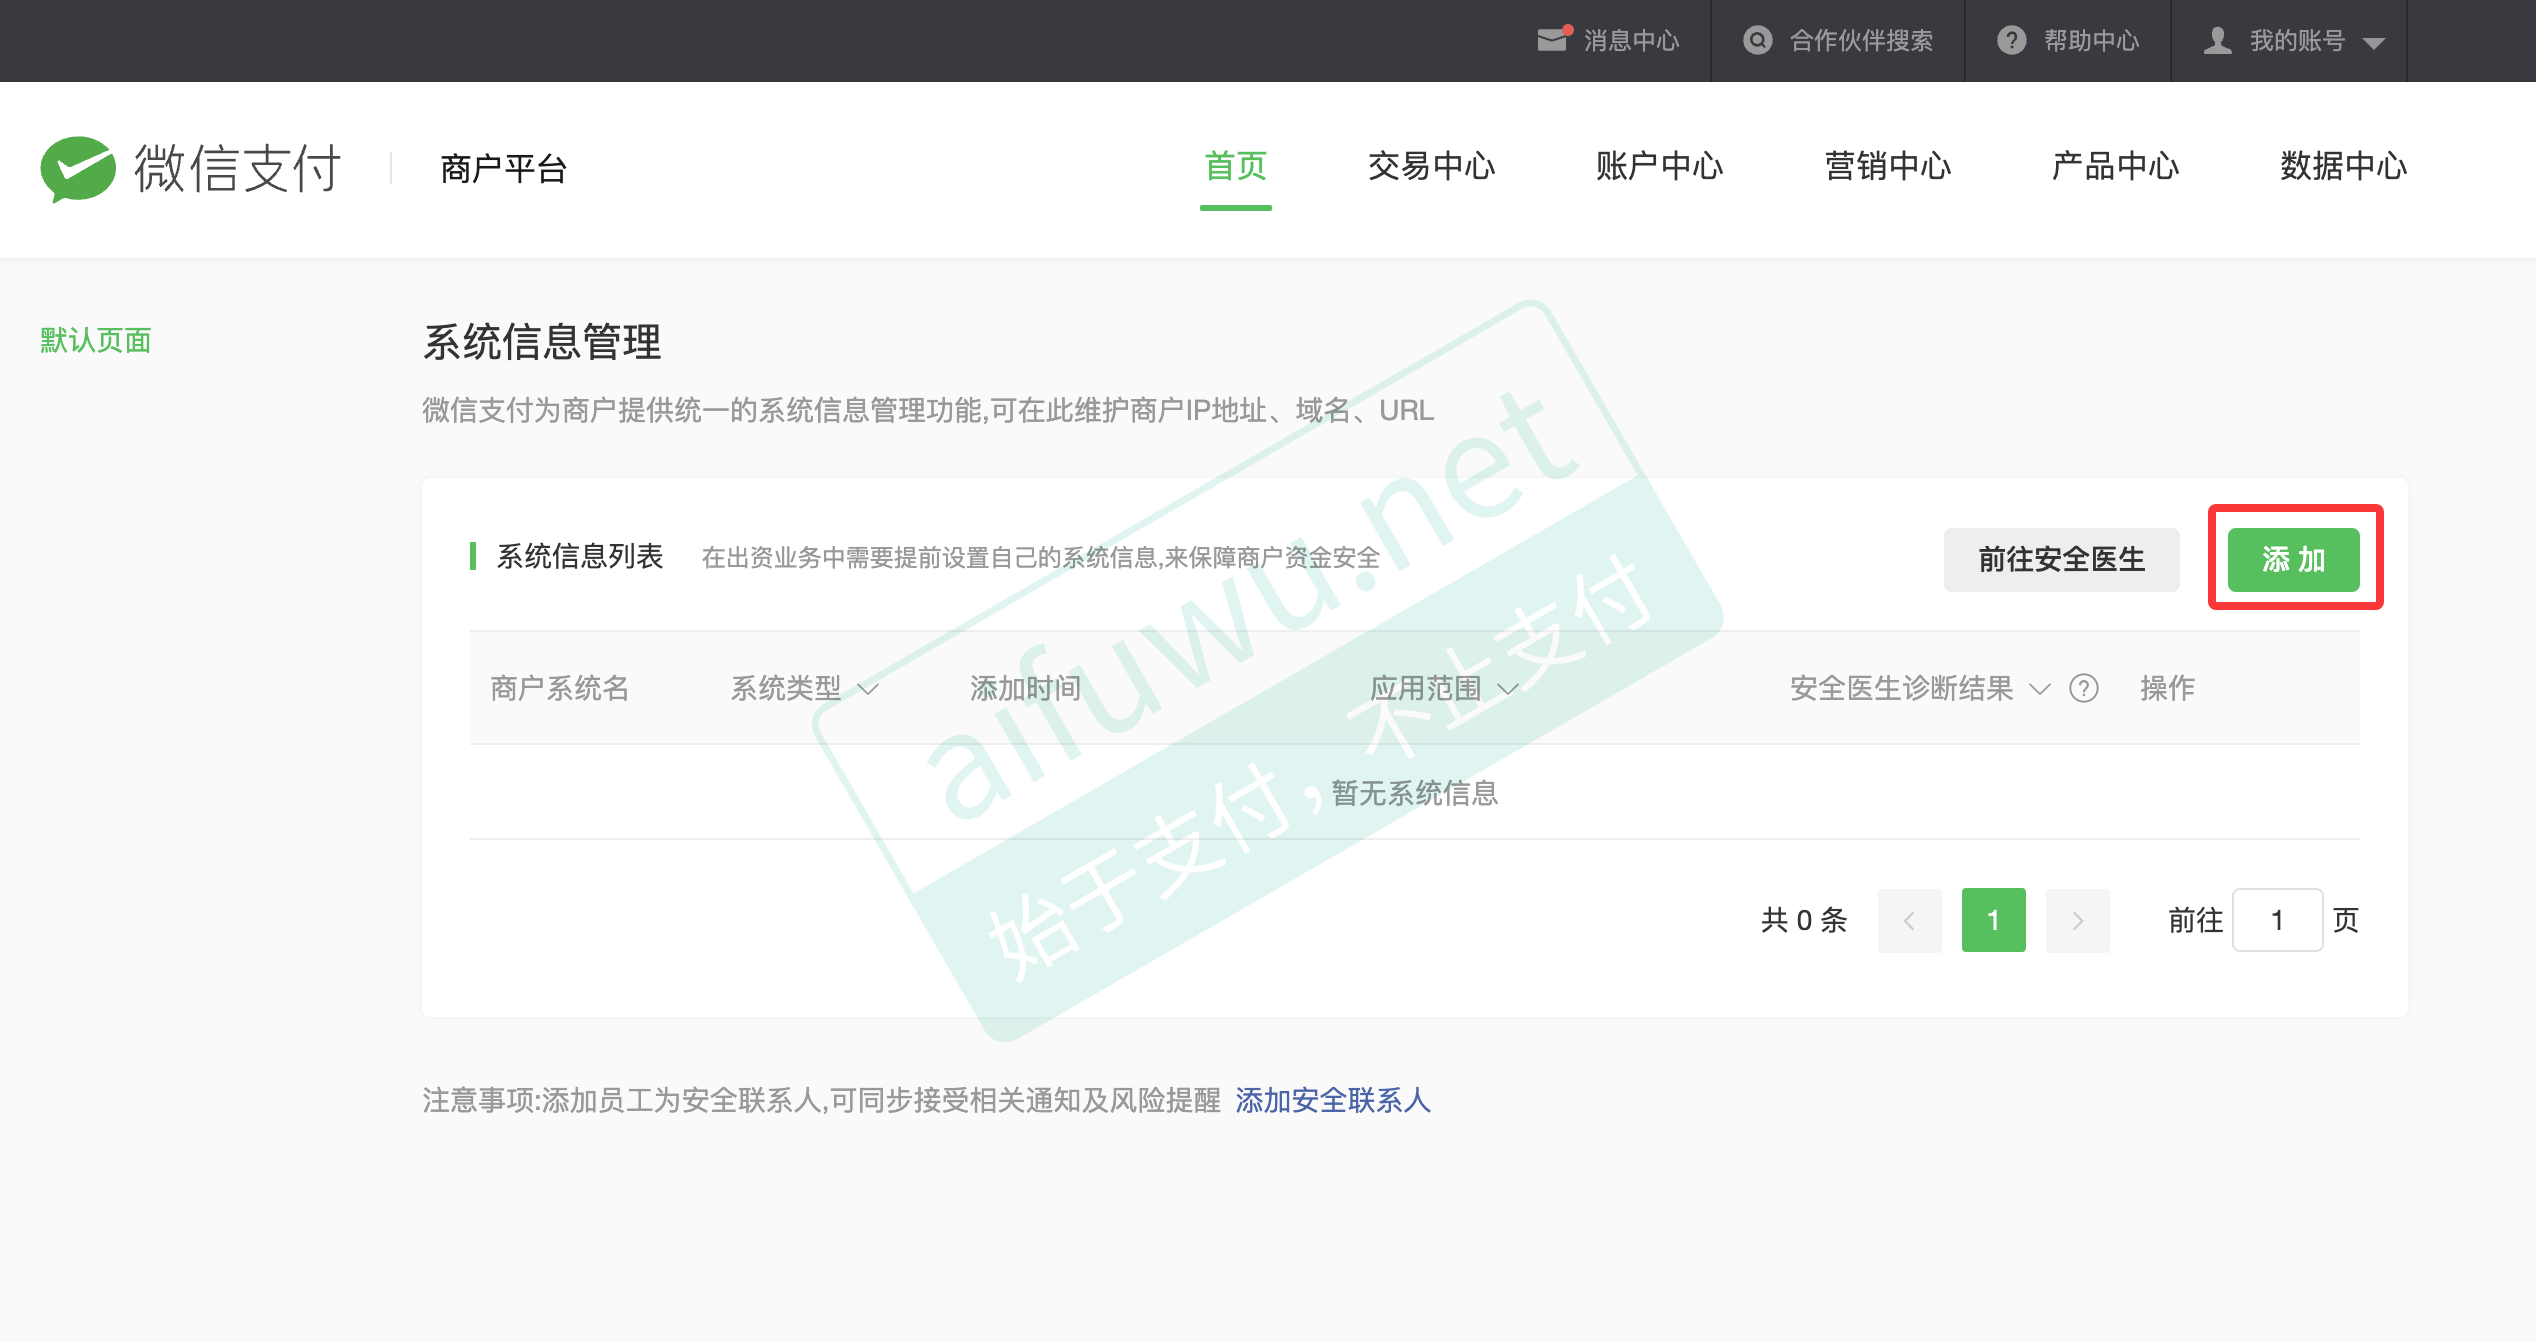
Task: Click the 暂无系统信息 empty message
Action: point(1415,793)
